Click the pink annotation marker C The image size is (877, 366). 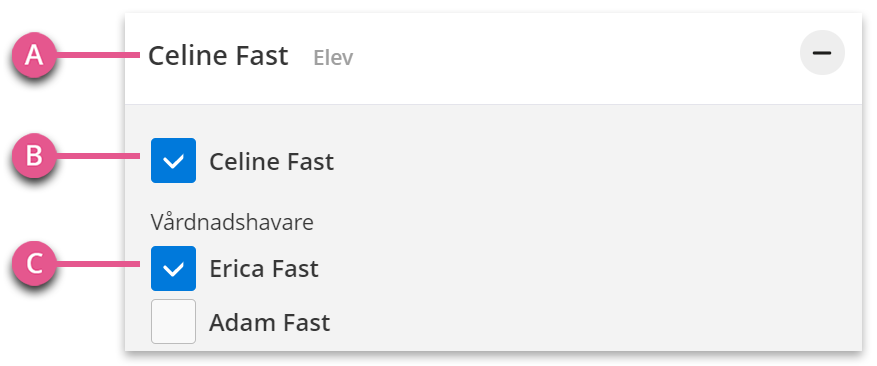34,264
